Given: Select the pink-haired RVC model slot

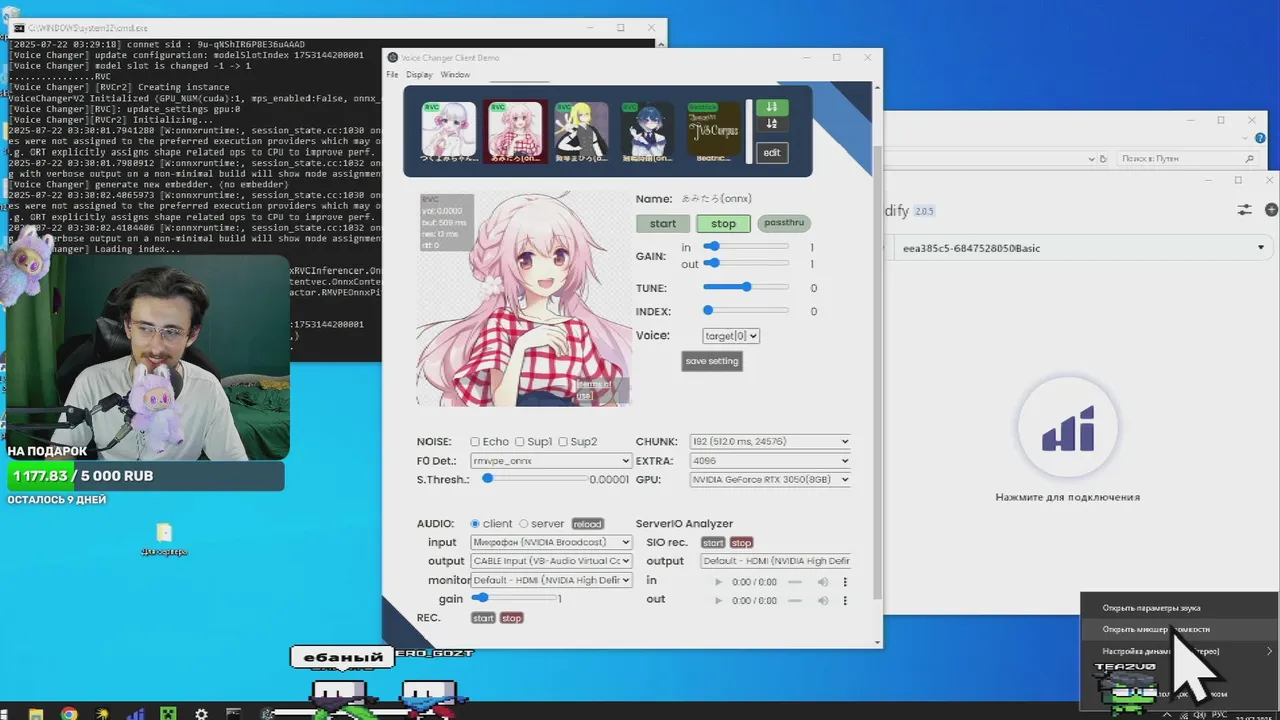Looking at the screenshot, I should (515, 131).
